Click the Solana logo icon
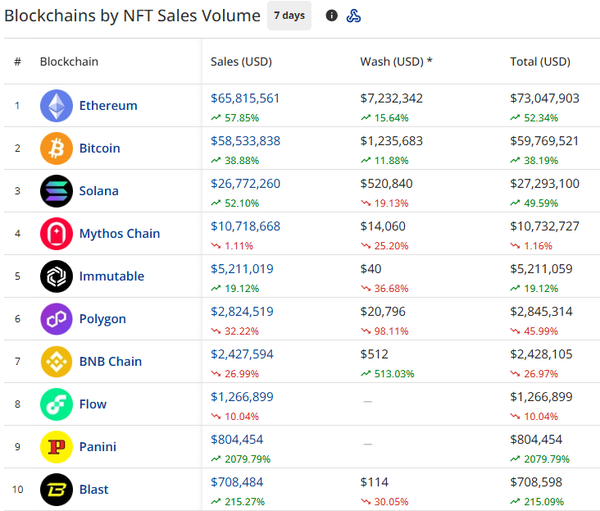 [x=56, y=191]
